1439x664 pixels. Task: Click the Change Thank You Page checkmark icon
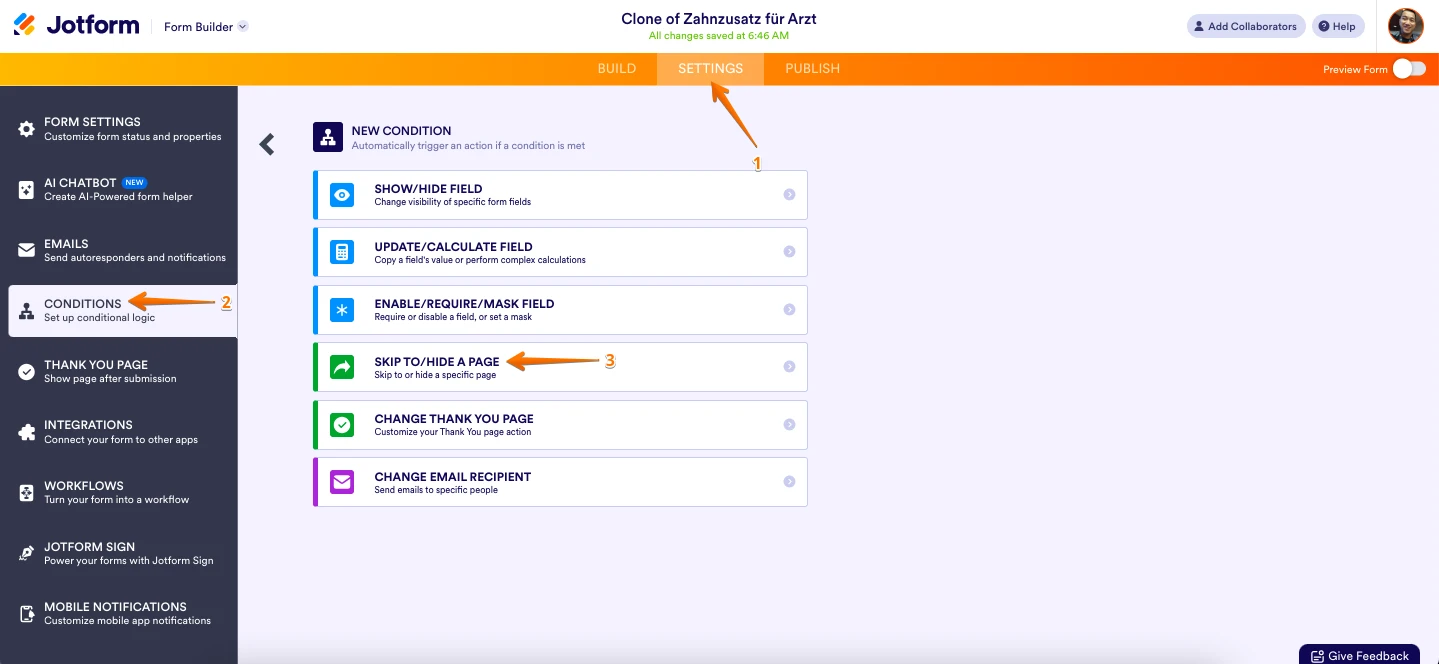(342, 426)
